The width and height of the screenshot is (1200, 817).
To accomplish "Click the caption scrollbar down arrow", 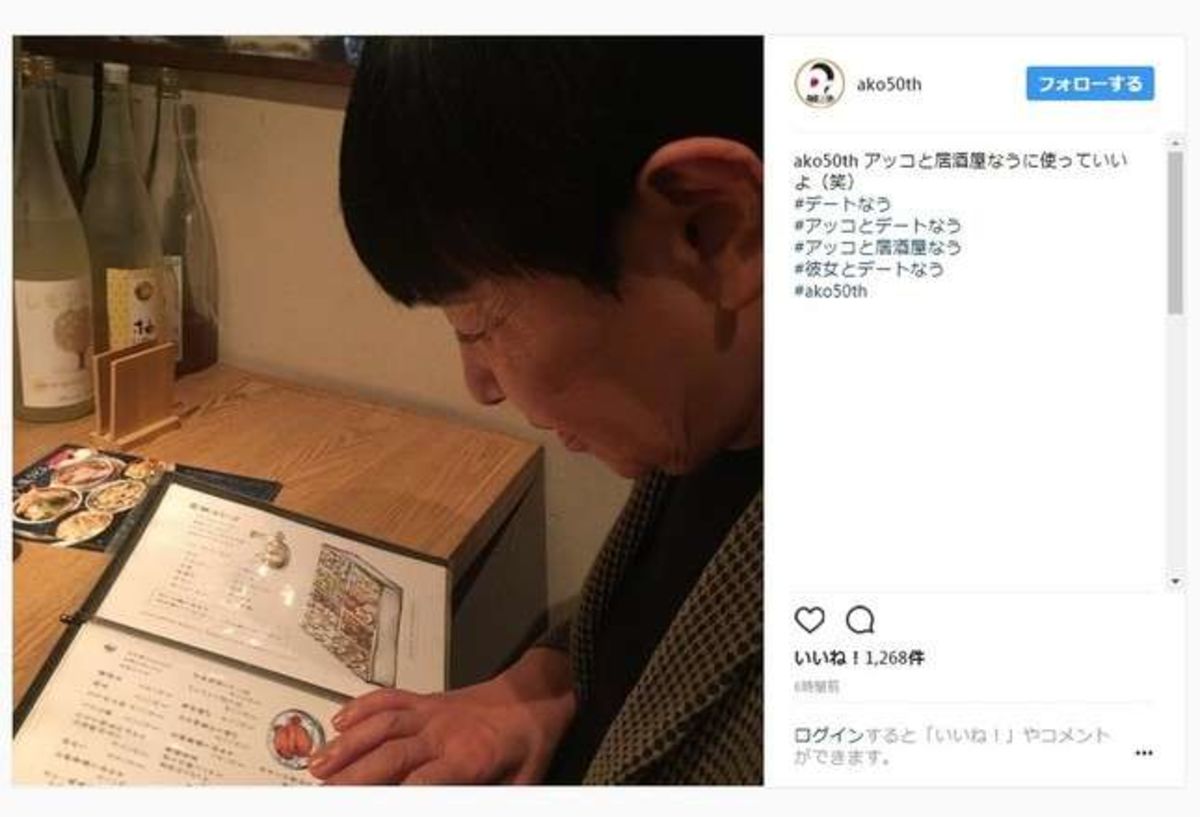I will point(1175,580).
